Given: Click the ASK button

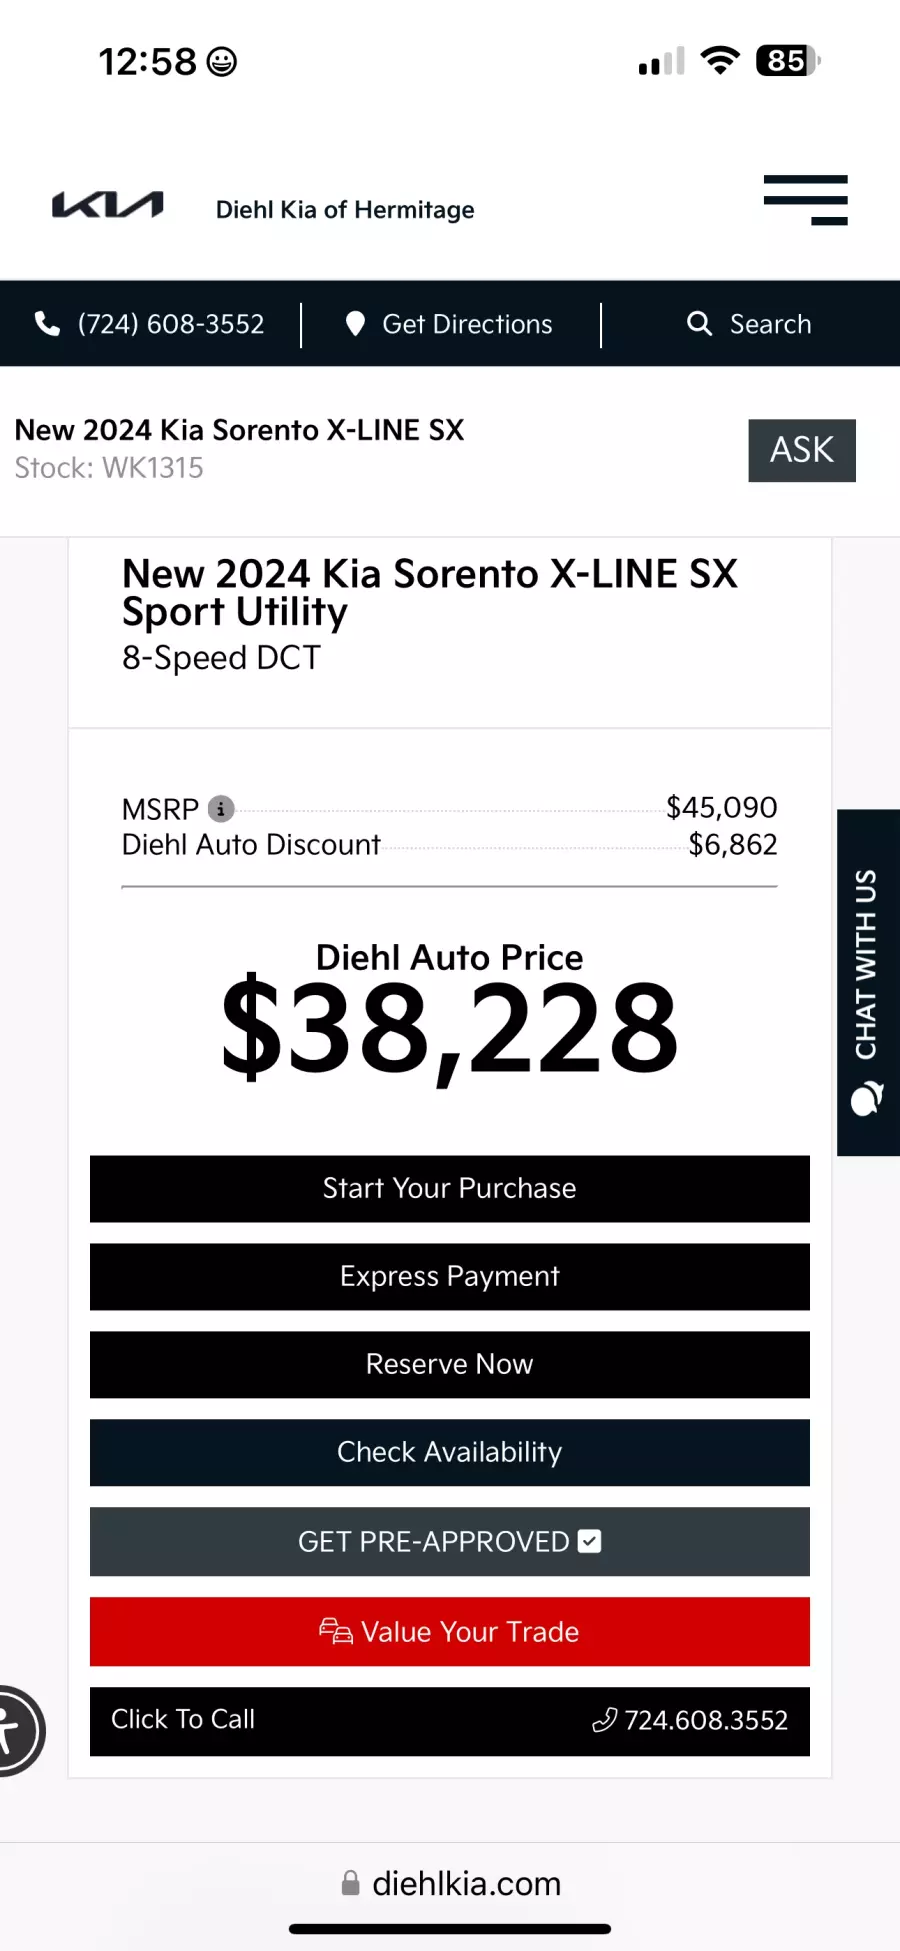Looking at the screenshot, I should pyautogui.click(x=801, y=450).
